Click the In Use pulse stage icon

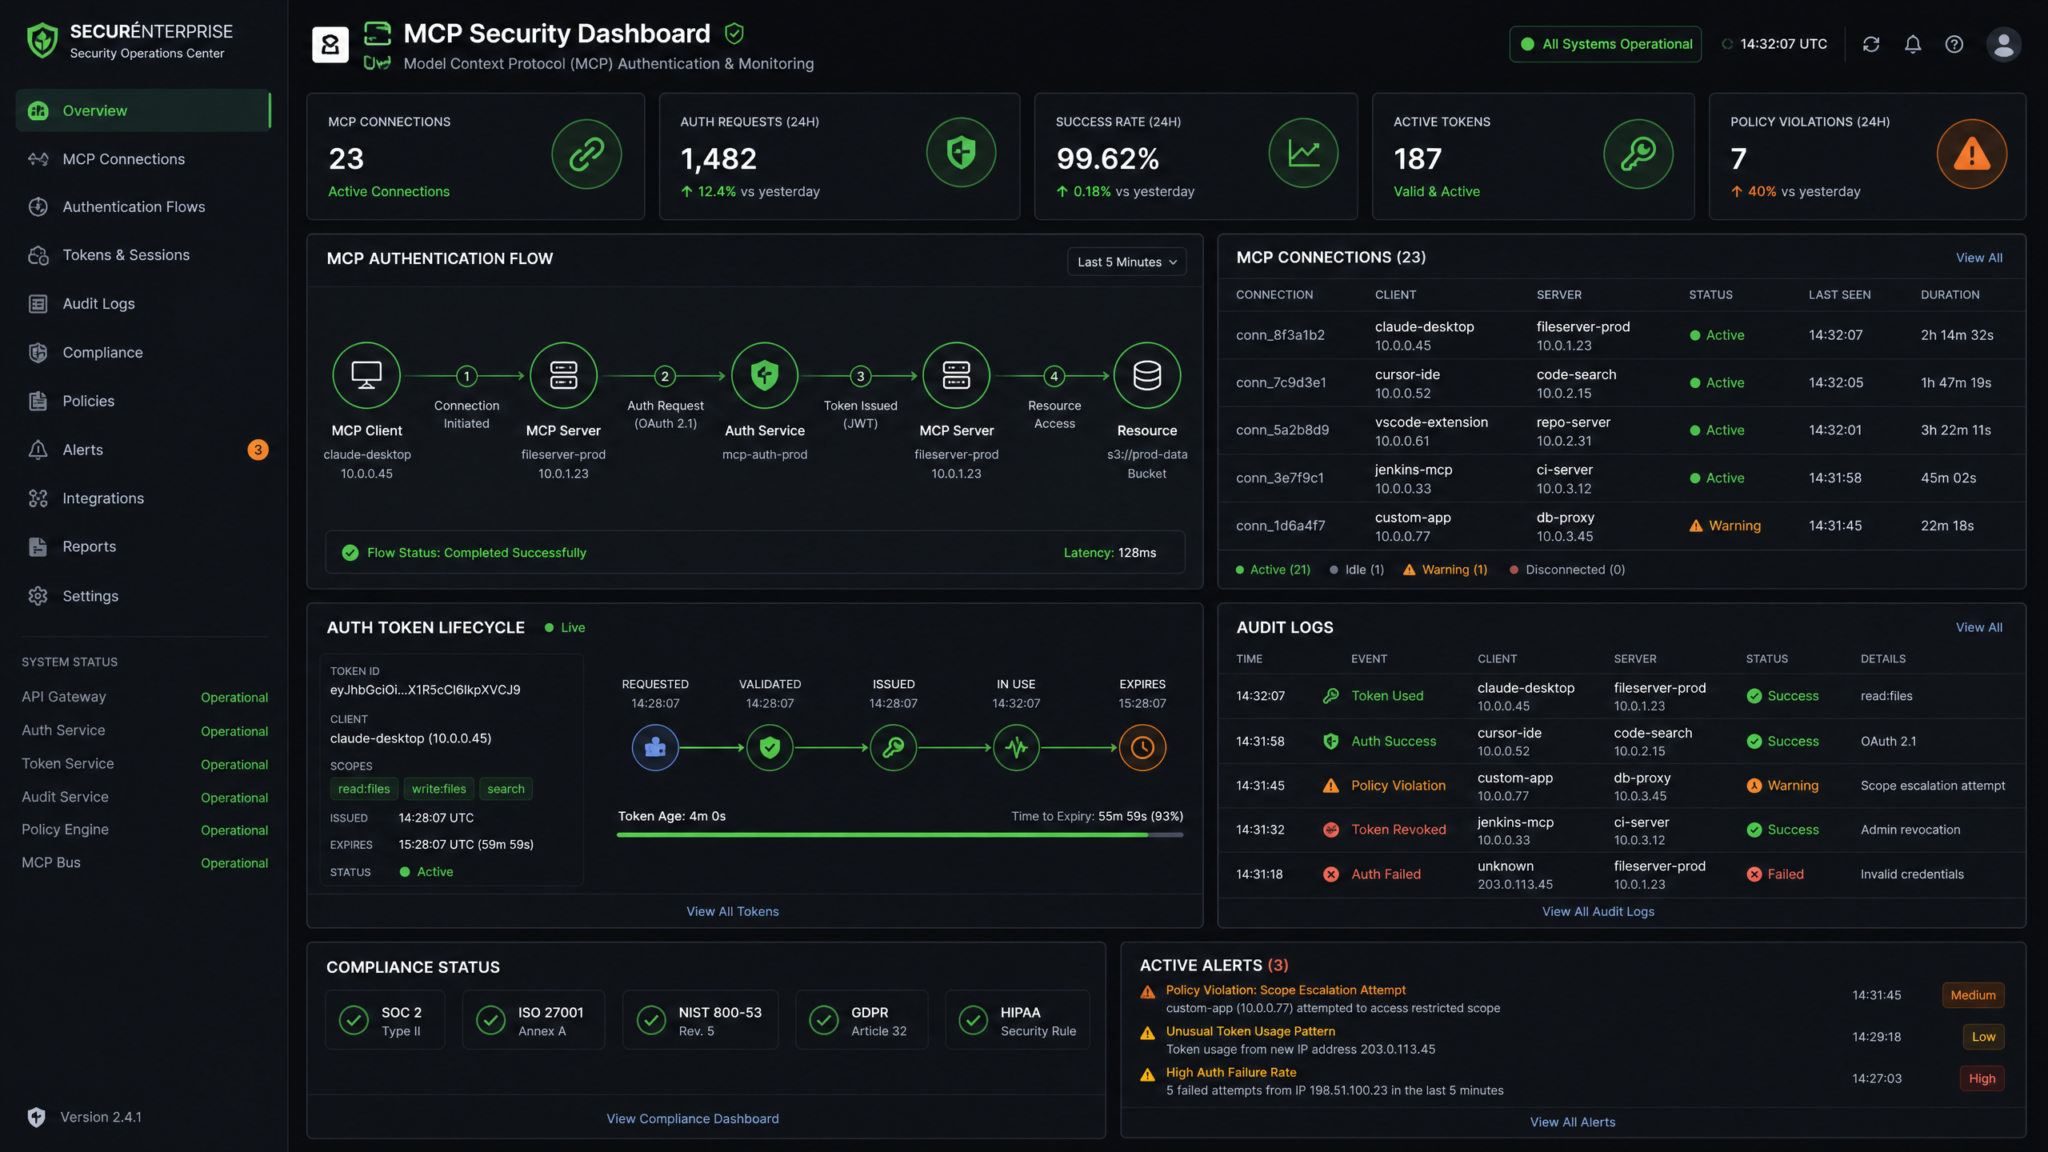click(x=1016, y=747)
